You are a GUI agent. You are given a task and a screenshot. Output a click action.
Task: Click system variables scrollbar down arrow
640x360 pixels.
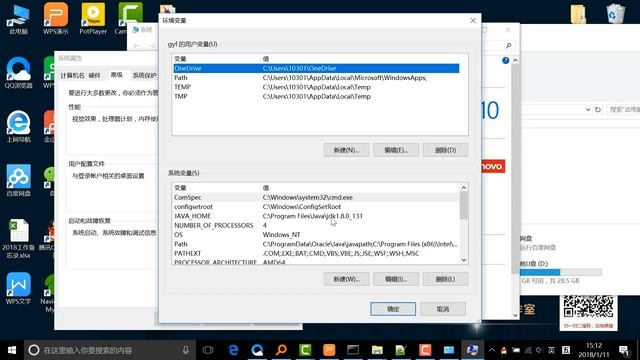pos(464,260)
